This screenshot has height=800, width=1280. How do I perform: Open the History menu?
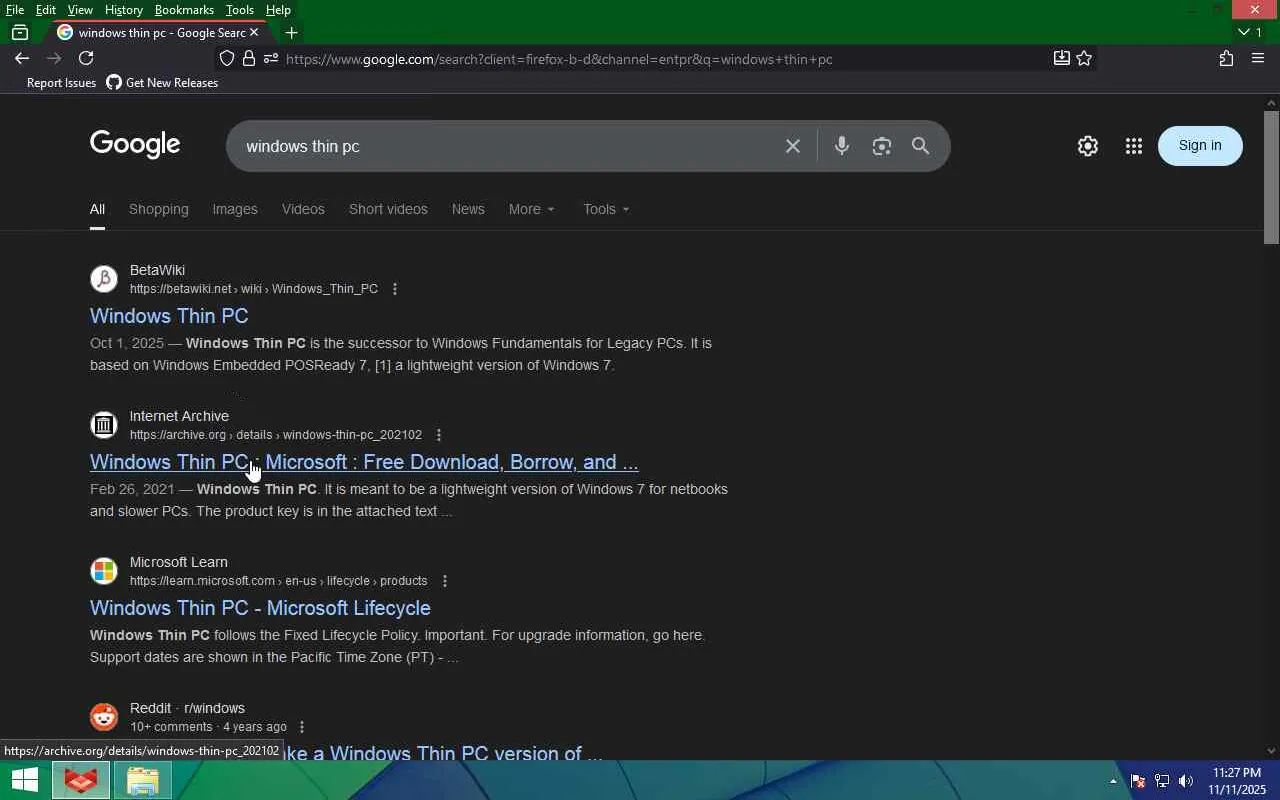124,10
